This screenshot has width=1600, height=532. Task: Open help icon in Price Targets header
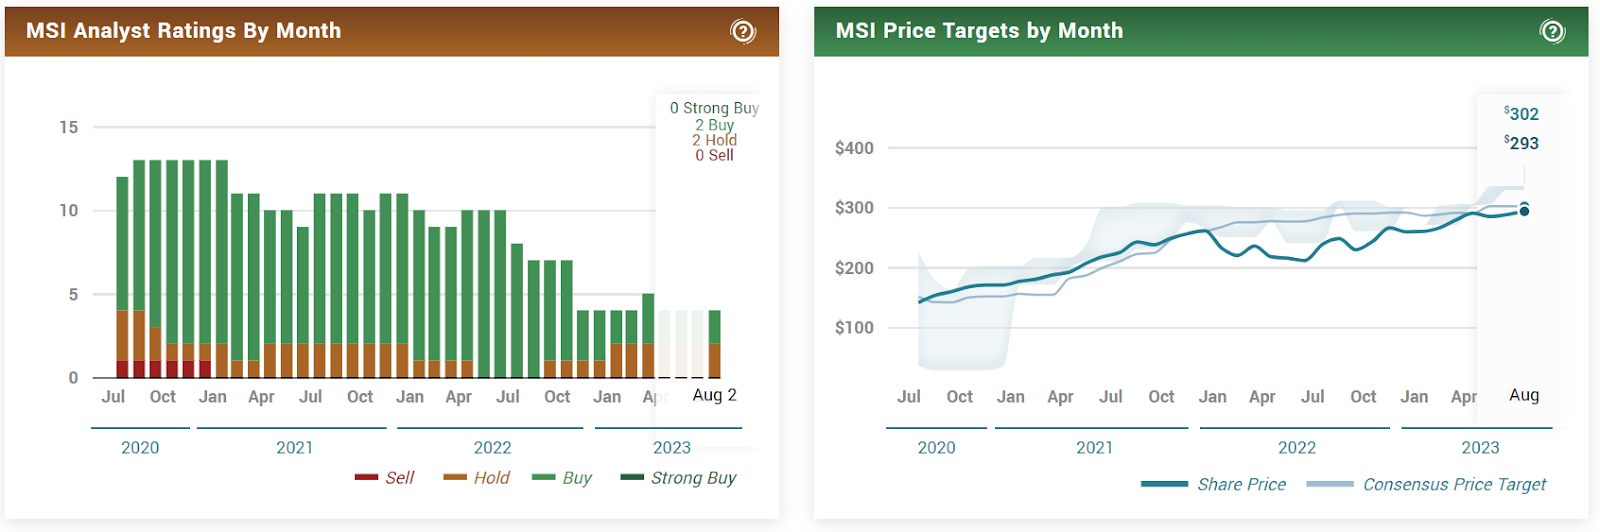[1552, 31]
